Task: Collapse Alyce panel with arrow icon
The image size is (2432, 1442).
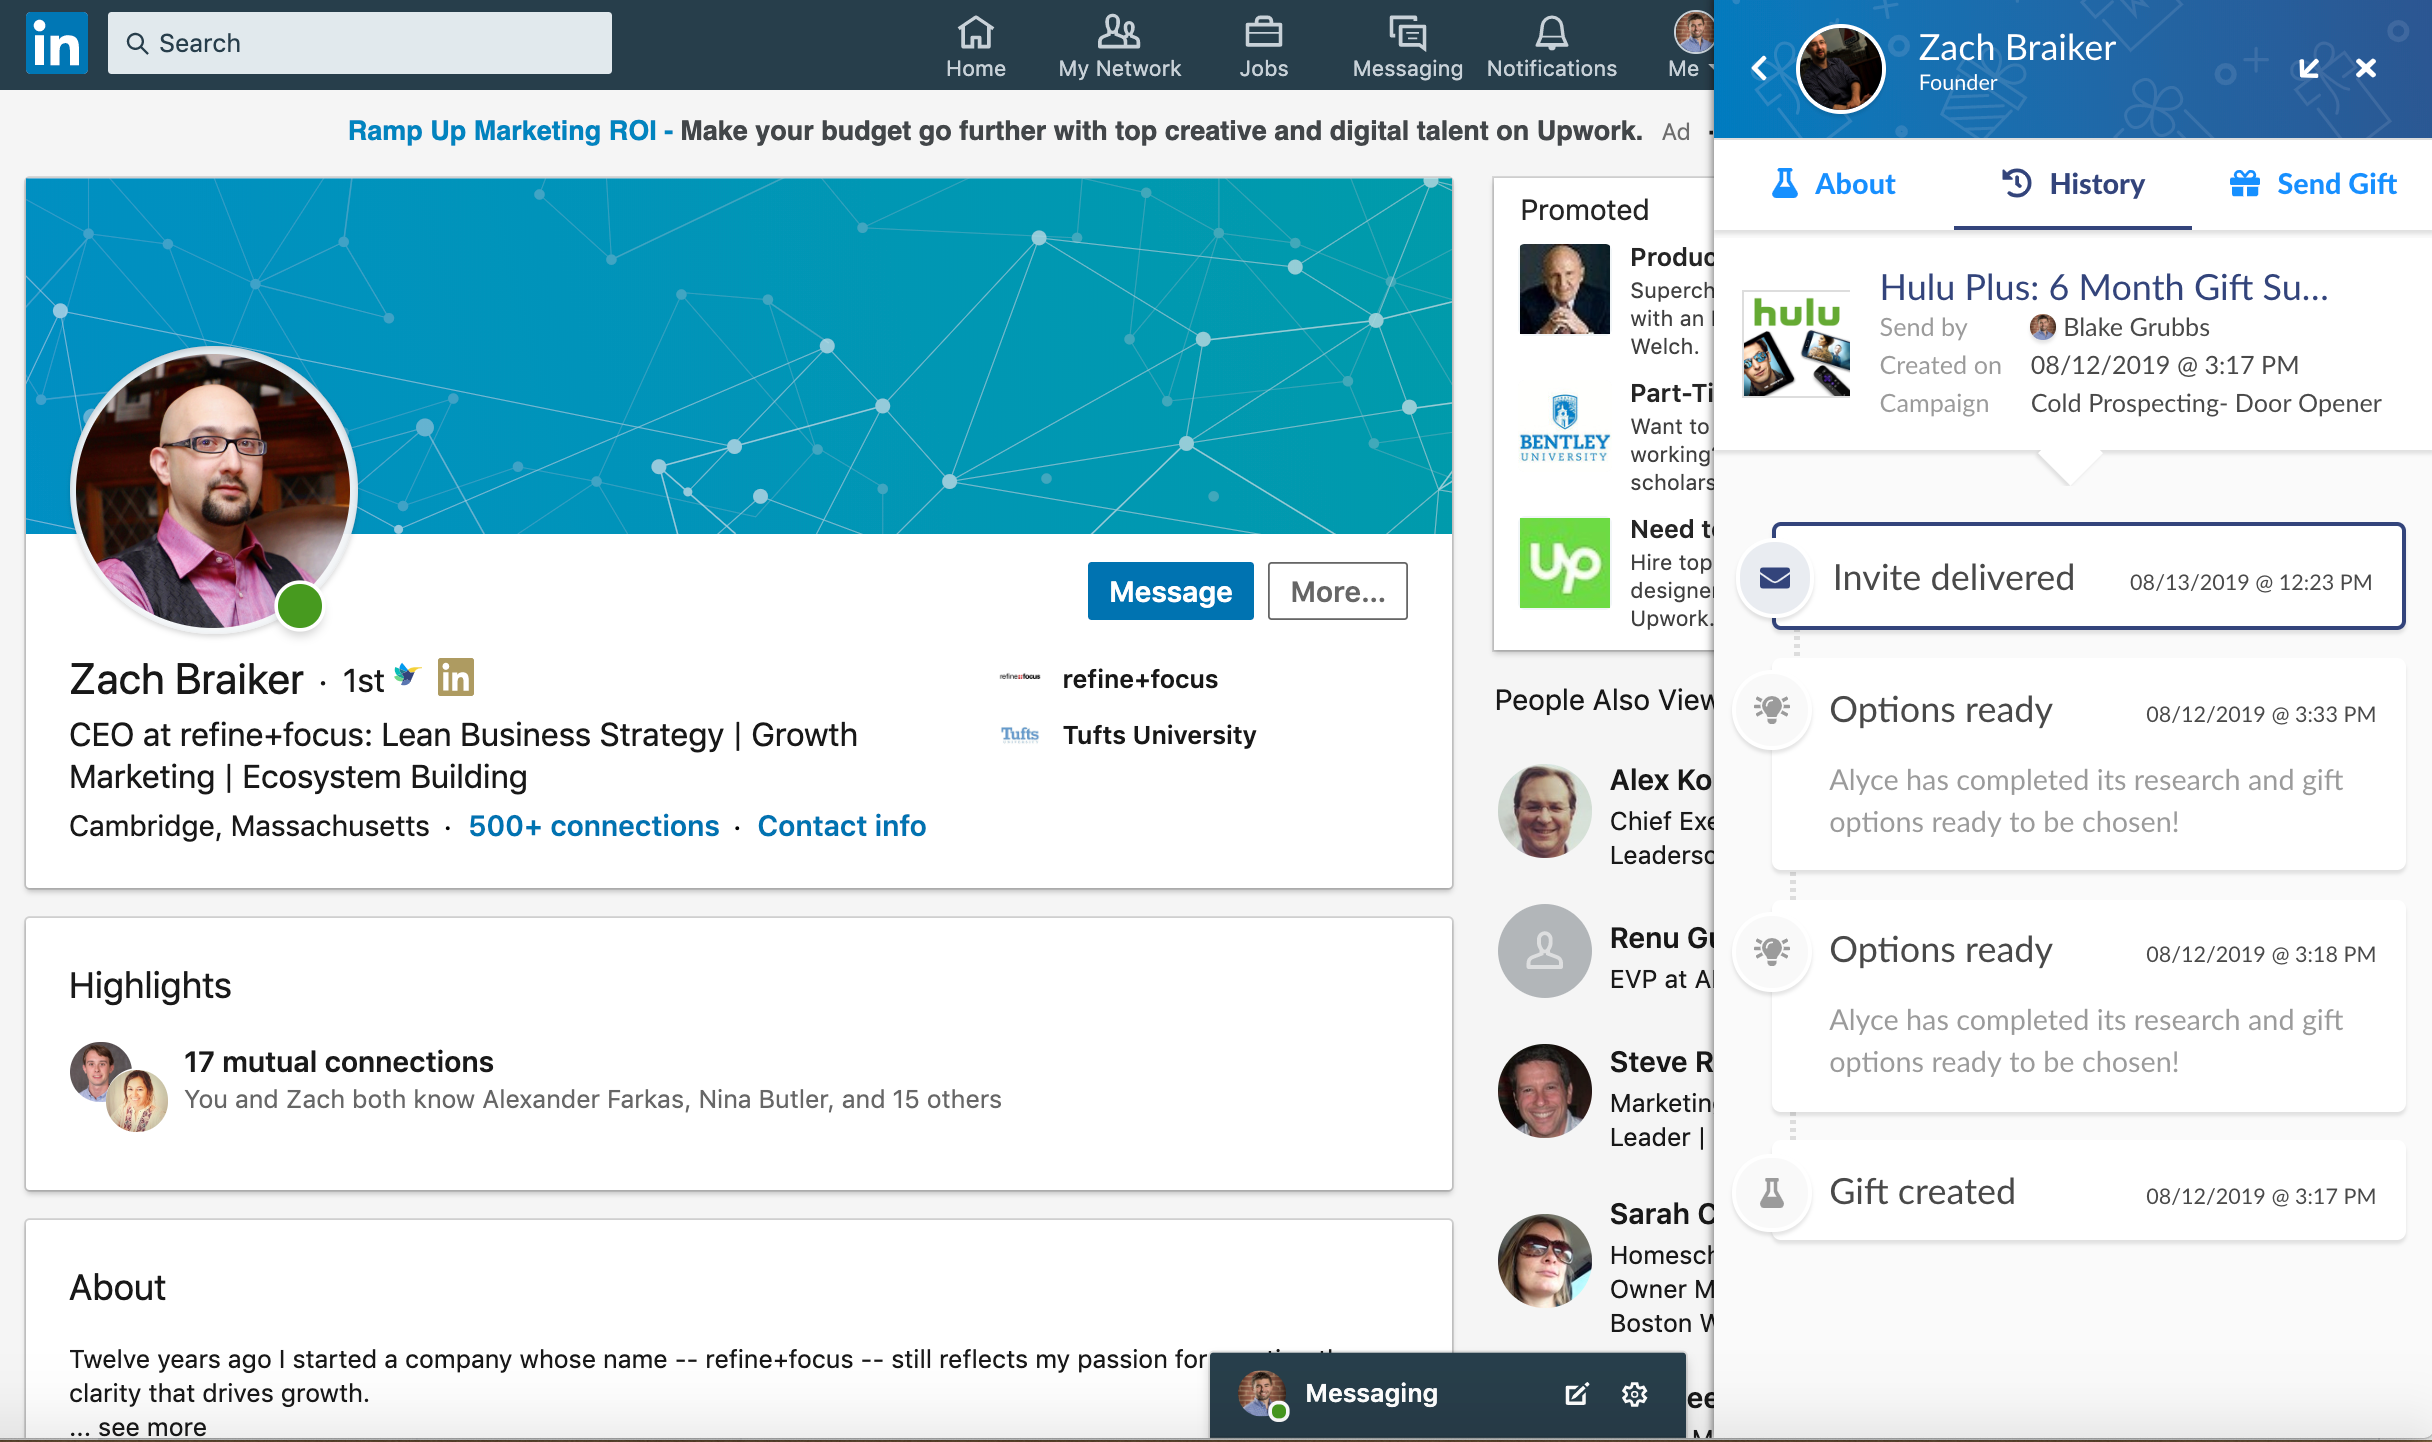Action: [x=2308, y=68]
